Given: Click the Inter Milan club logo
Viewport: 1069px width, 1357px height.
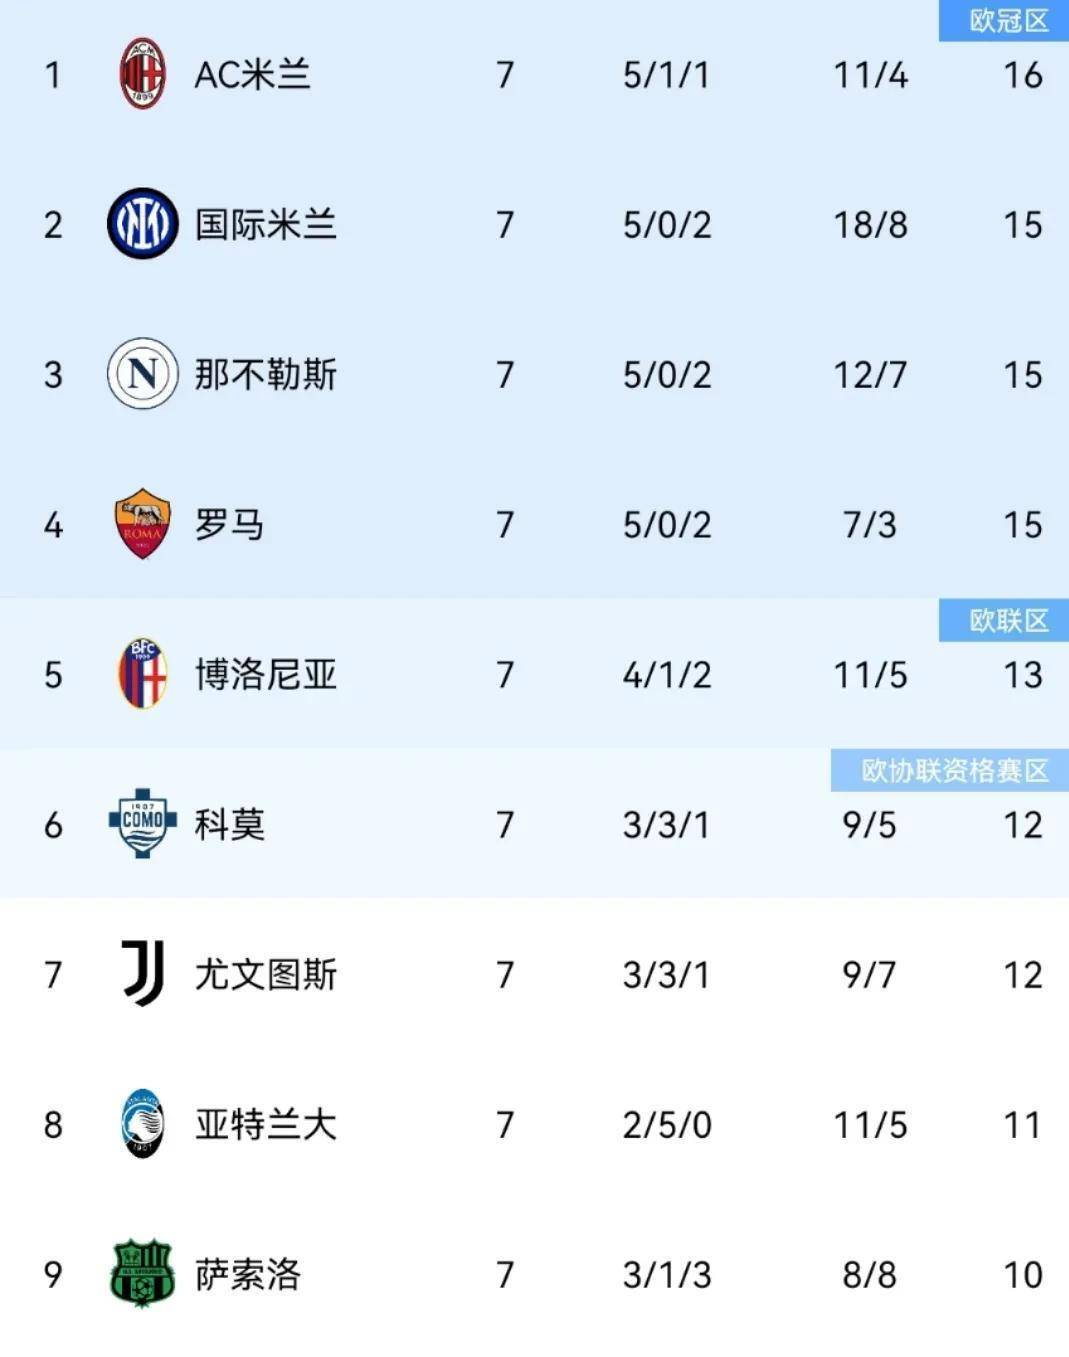Looking at the screenshot, I should click(142, 224).
